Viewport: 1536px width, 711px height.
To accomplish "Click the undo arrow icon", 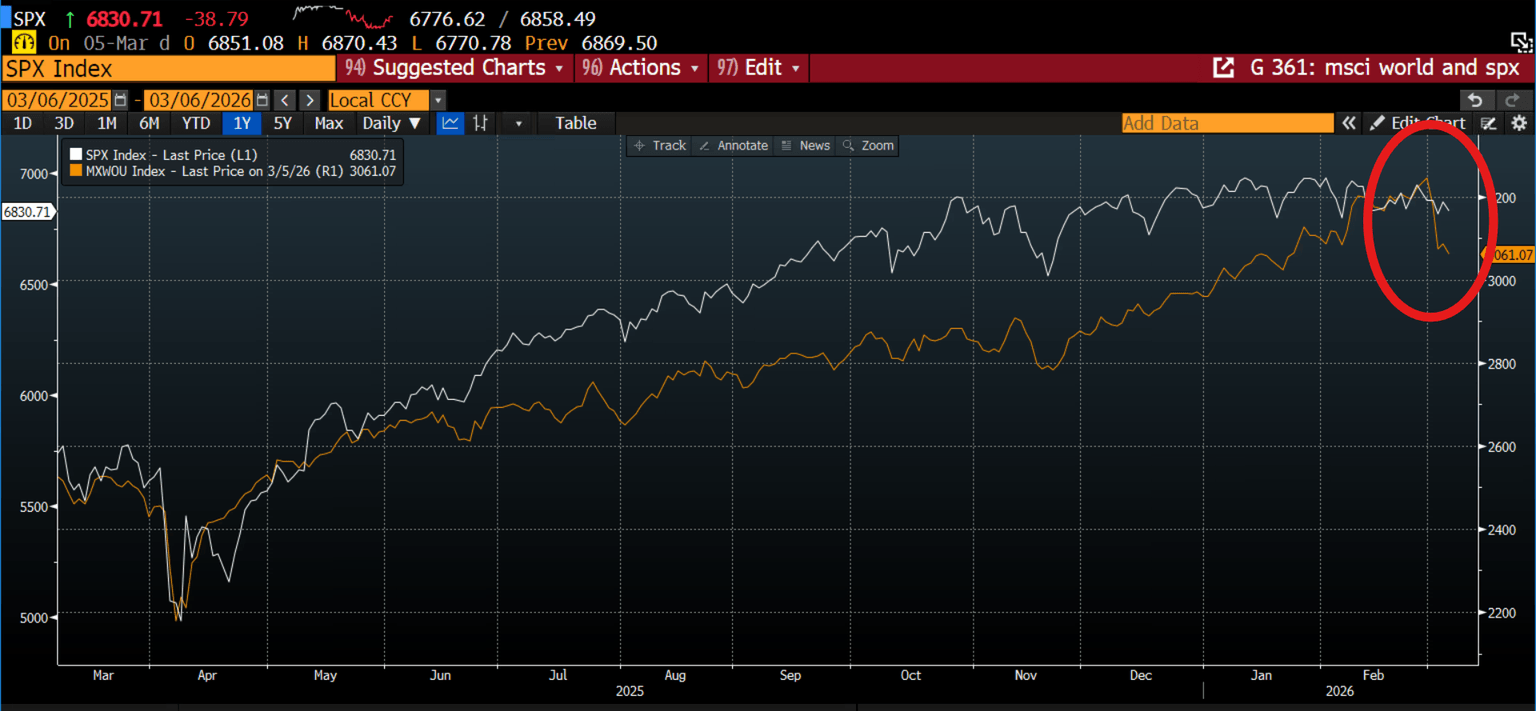I will point(1475,100).
